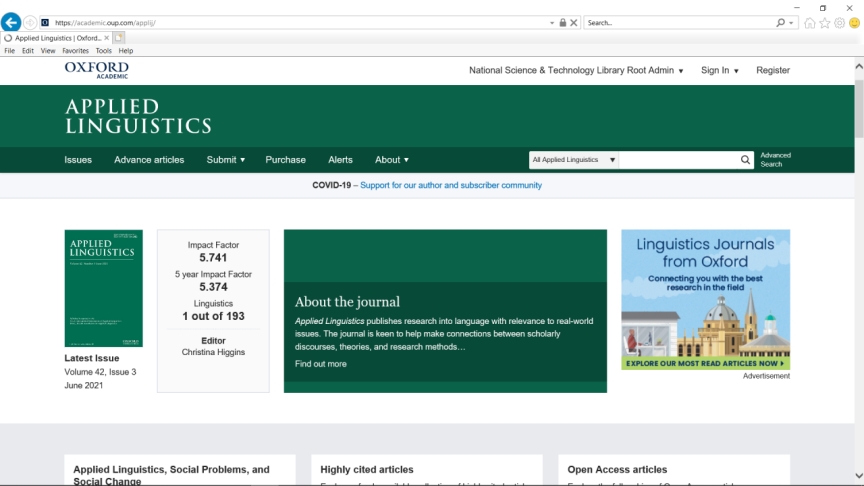Open the Sign In dropdown
Image resolution: width=864 pixels, height=486 pixels.
click(719, 71)
